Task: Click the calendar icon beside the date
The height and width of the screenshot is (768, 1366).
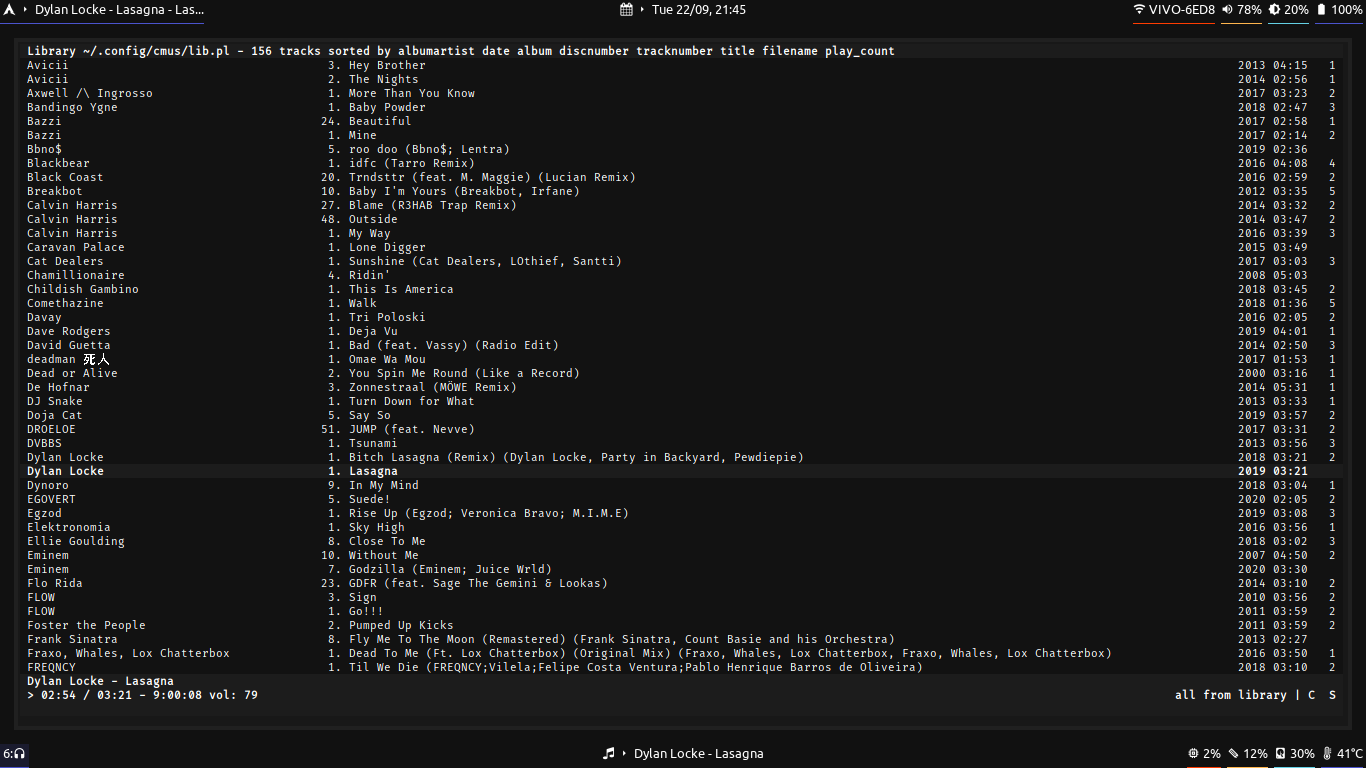Action: (x=626, y=10)
